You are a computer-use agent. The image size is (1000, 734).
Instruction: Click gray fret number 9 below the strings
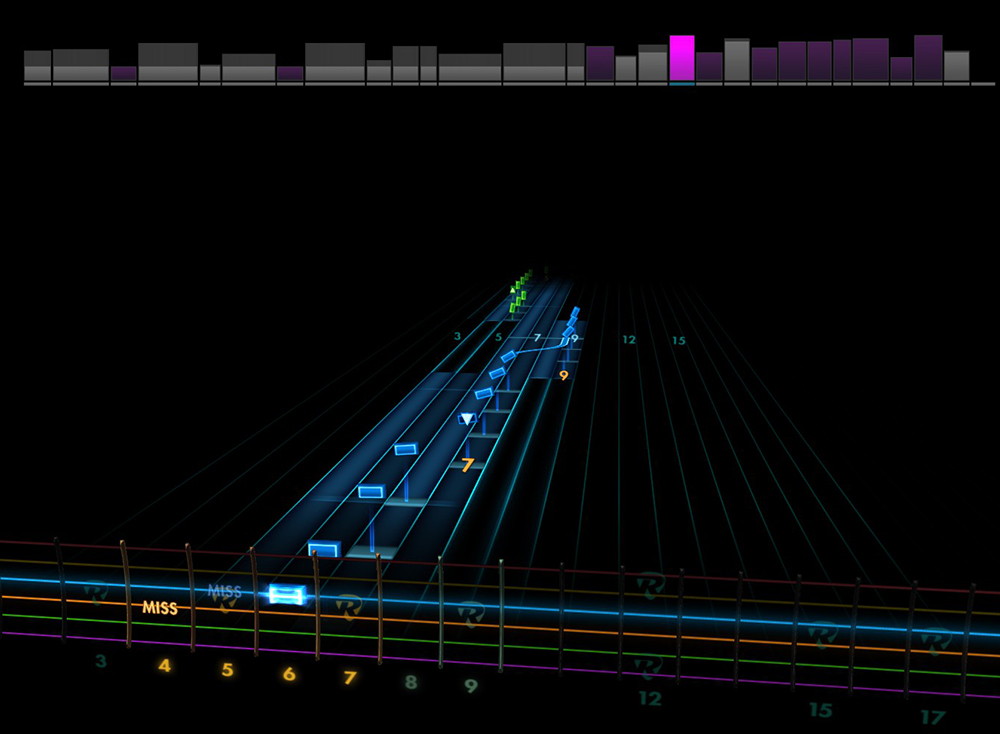coord(471,686)
